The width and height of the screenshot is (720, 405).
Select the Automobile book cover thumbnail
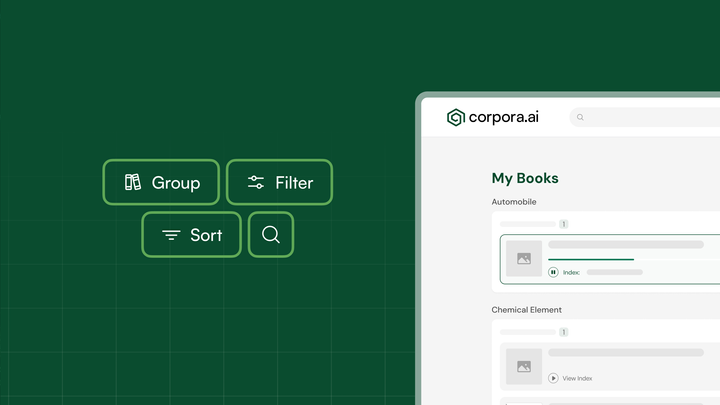(x=524, y=258)
